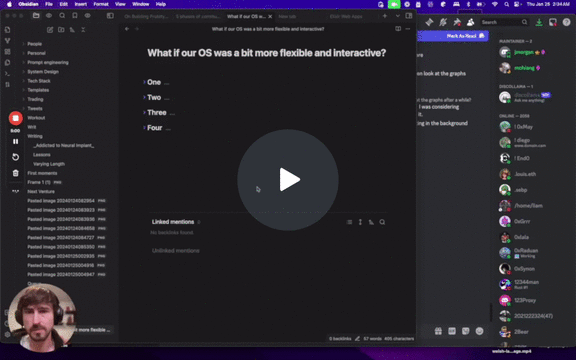The height and width of the screenshot is (360, 576).
Task: Start the video with the large play button
Action: [288, 180]
